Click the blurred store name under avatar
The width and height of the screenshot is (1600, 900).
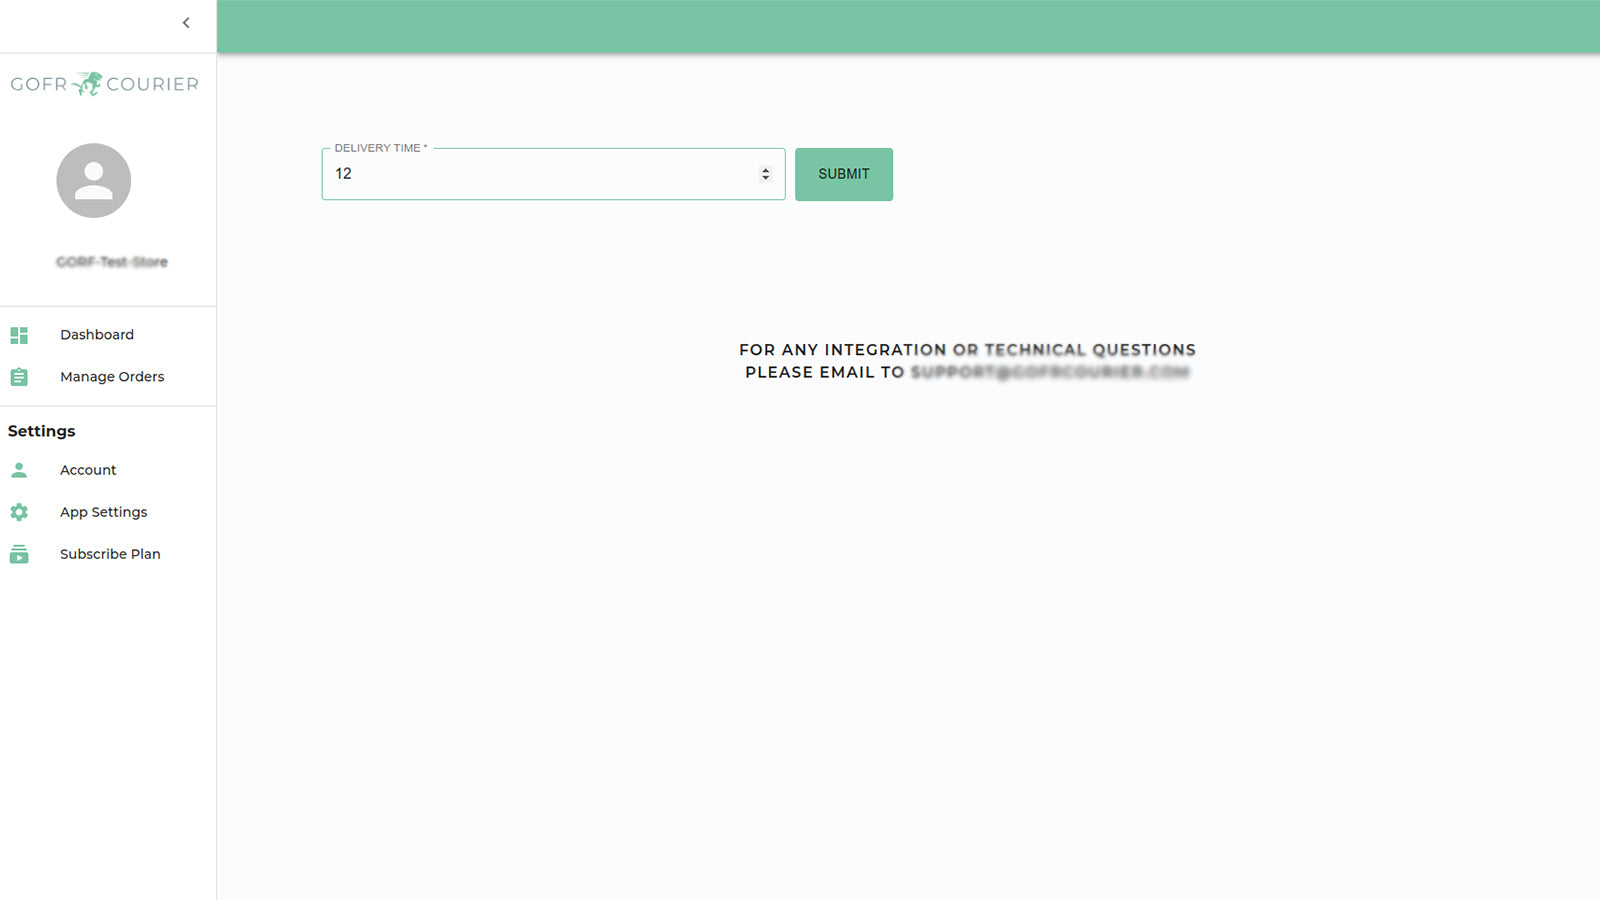pos(112,262)
